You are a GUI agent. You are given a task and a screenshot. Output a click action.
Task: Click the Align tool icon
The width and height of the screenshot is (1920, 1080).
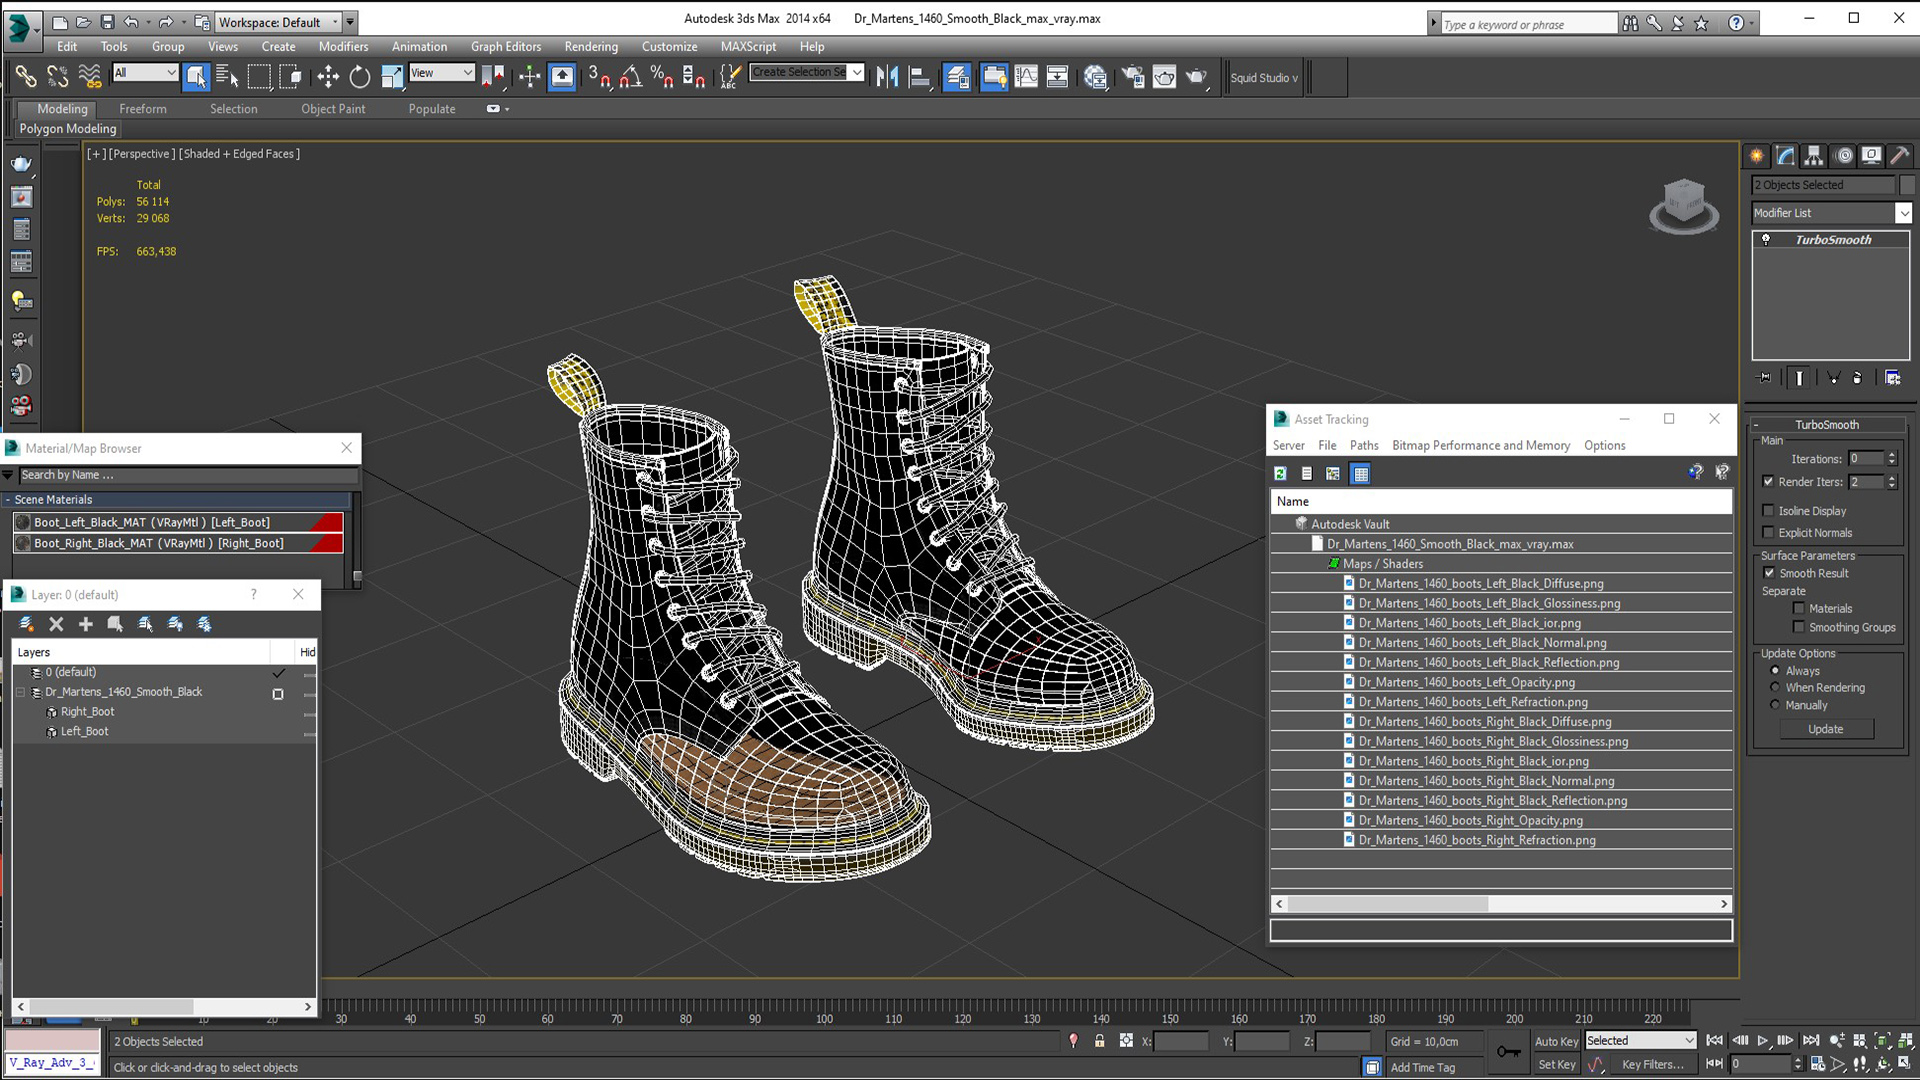(x=919, y=77)
